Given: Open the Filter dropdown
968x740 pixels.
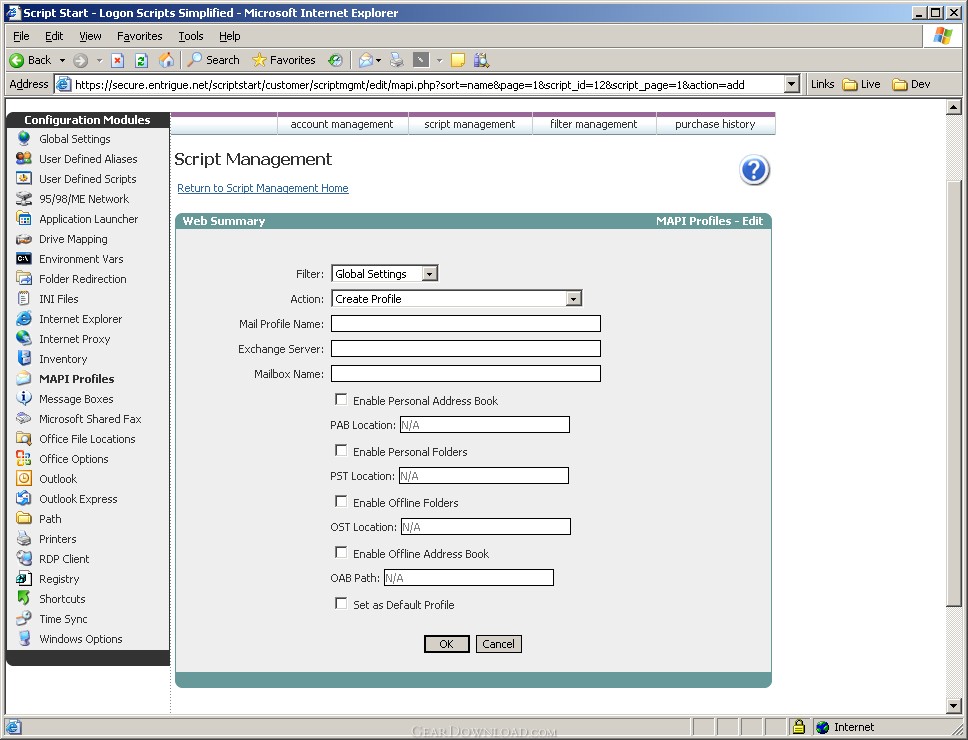Looking at the screenshot, I should tap(385, 273).
